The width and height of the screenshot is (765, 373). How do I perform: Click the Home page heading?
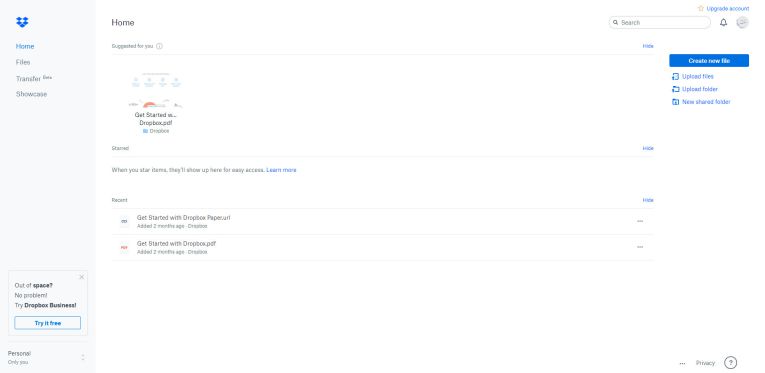click(123, 22)
